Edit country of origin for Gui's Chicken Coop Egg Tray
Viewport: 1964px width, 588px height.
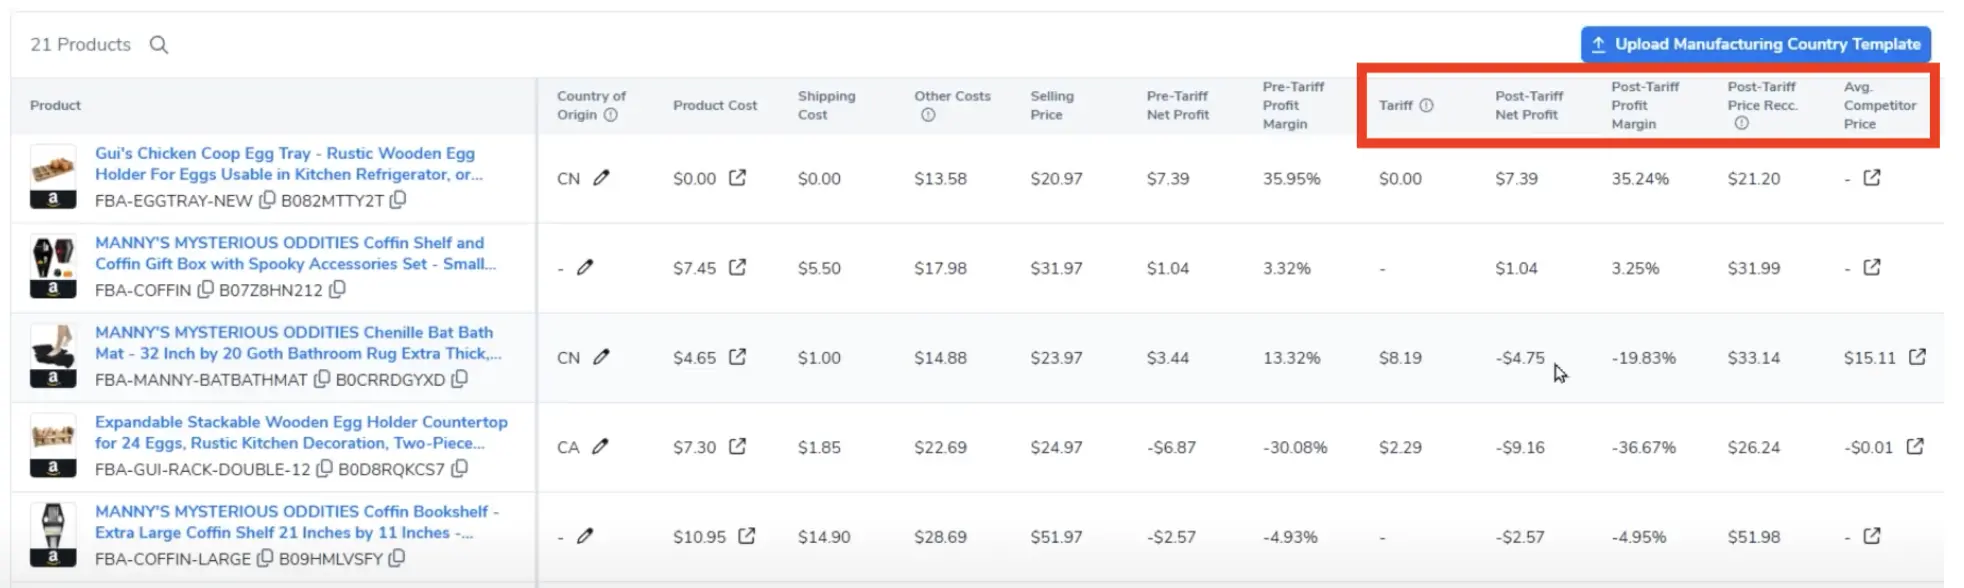(x=601, y=178)
